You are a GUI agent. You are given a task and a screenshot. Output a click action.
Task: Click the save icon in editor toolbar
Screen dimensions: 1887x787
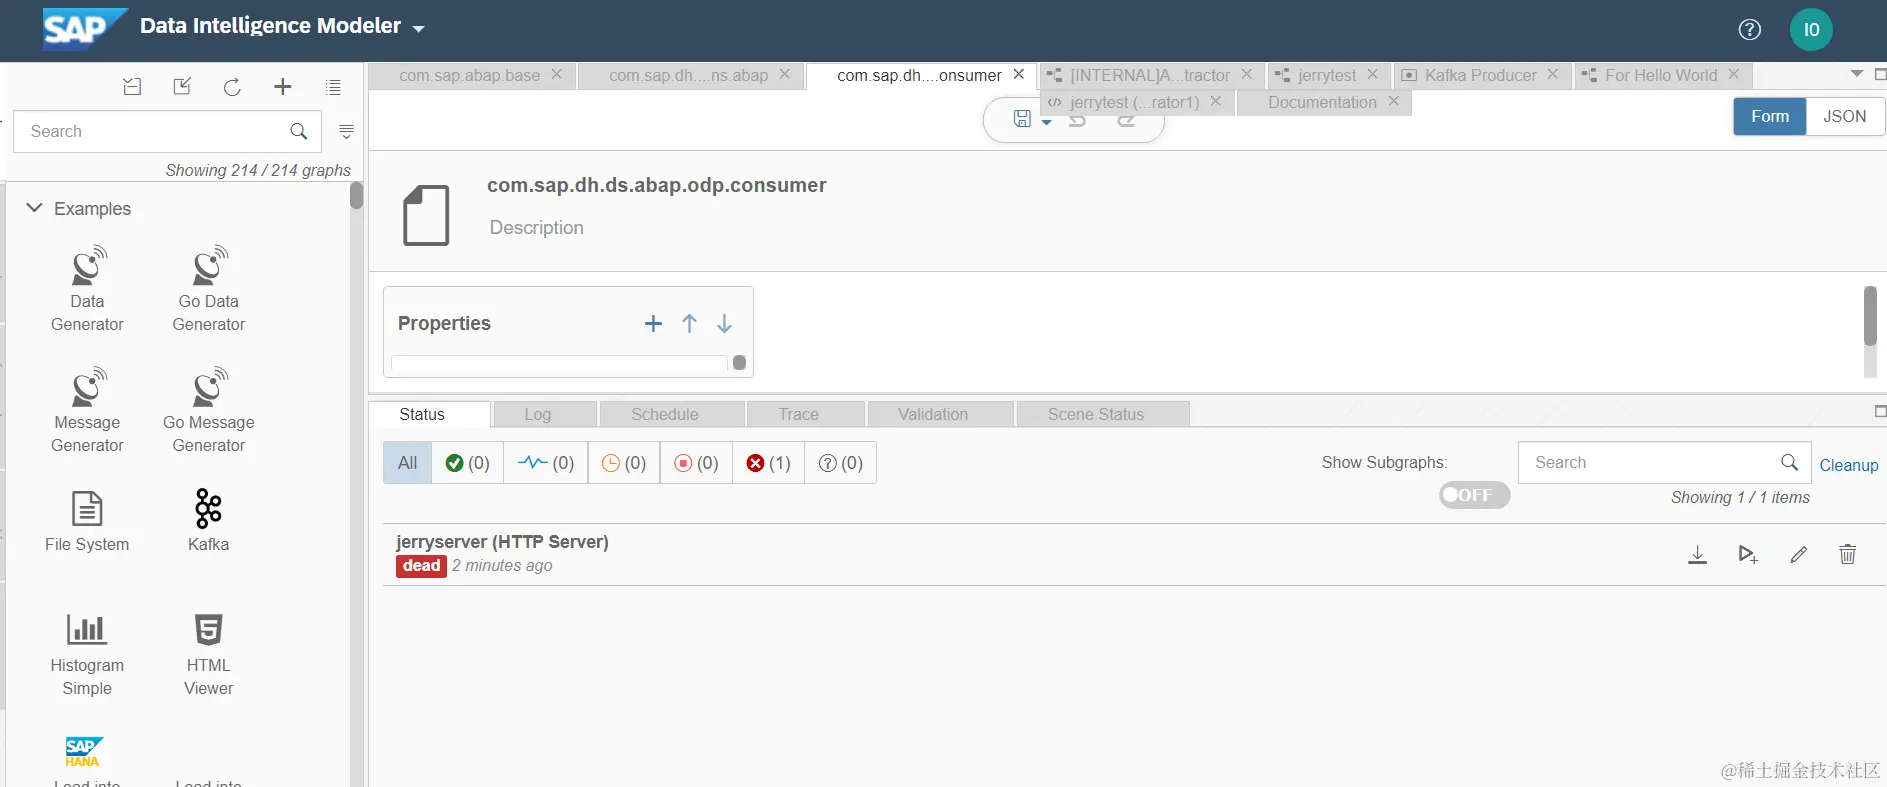[x=1022, y=119]
